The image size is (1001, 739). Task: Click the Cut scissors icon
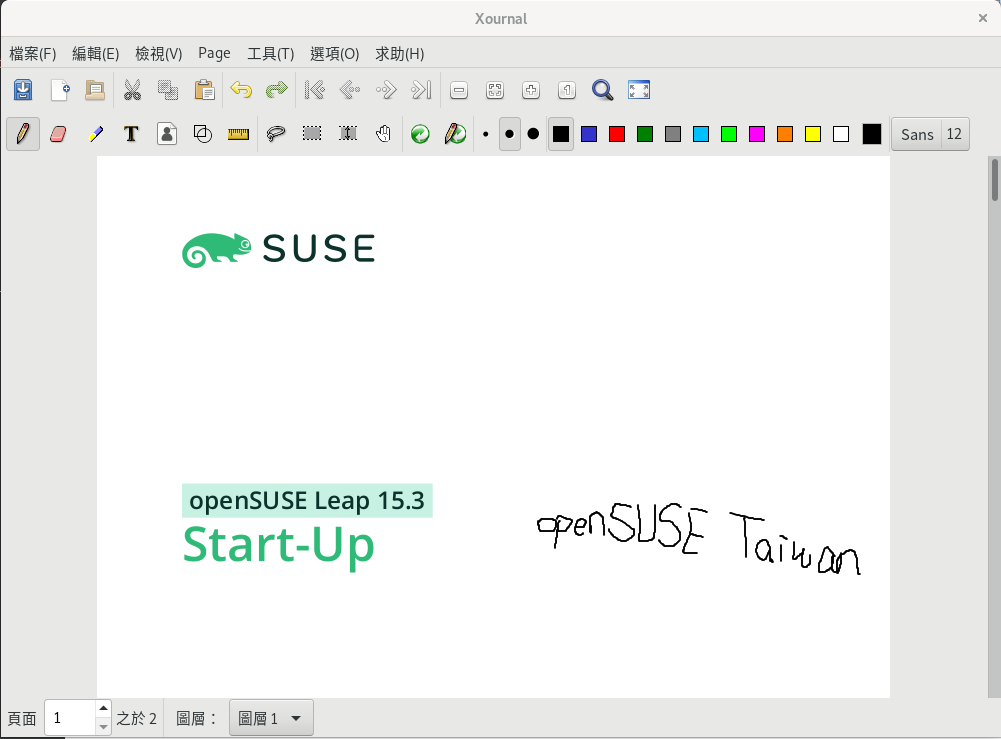[x=132, y=90]
